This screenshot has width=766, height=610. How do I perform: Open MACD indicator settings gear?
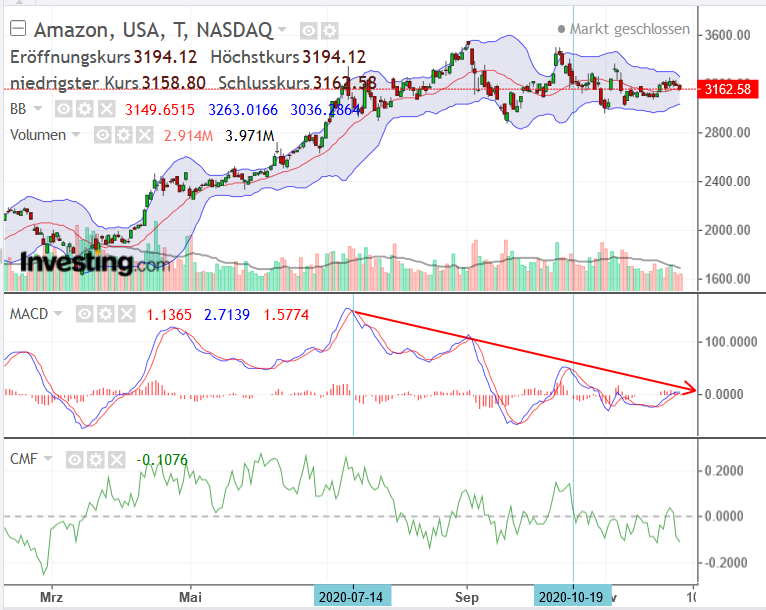[106, 314]
